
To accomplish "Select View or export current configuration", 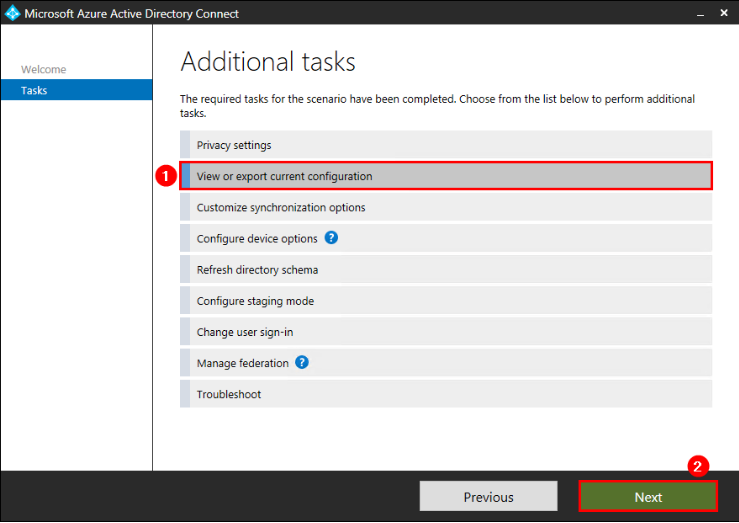I will (446, 176).
